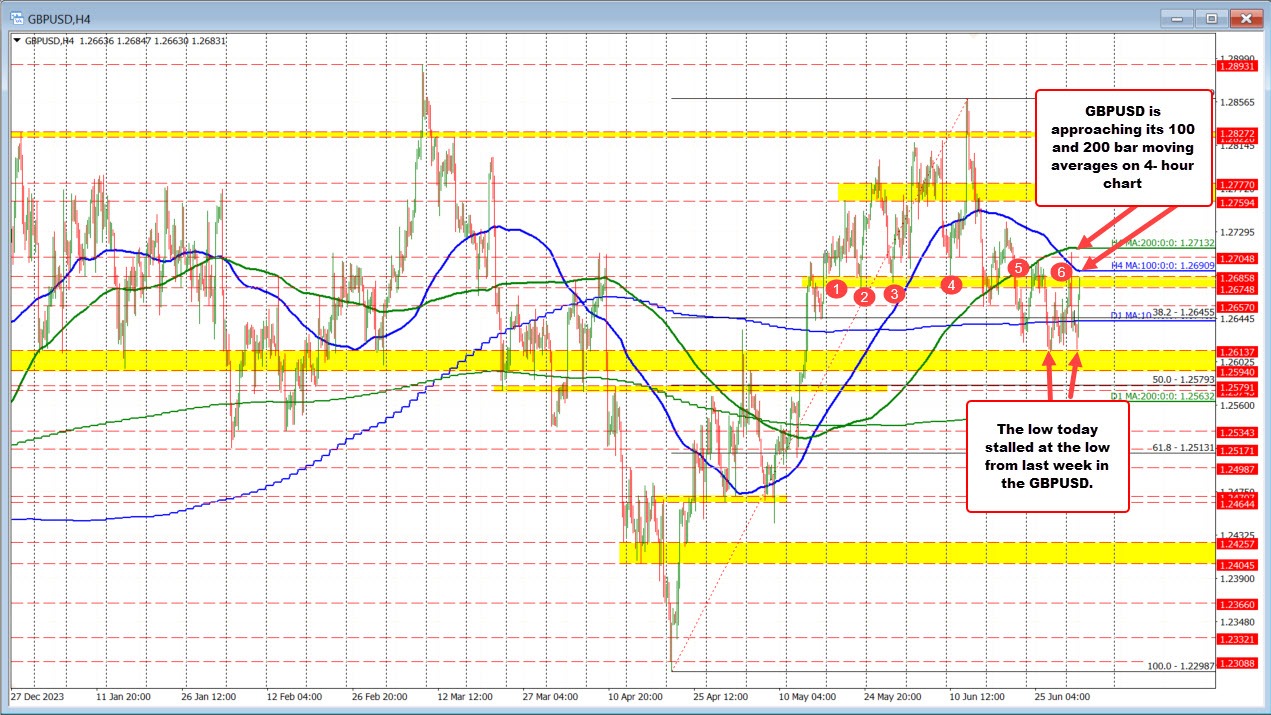Screen dimensions: 1271x715
Task: Click the red current price tag 1.26137
Action: pos(1237,351)
